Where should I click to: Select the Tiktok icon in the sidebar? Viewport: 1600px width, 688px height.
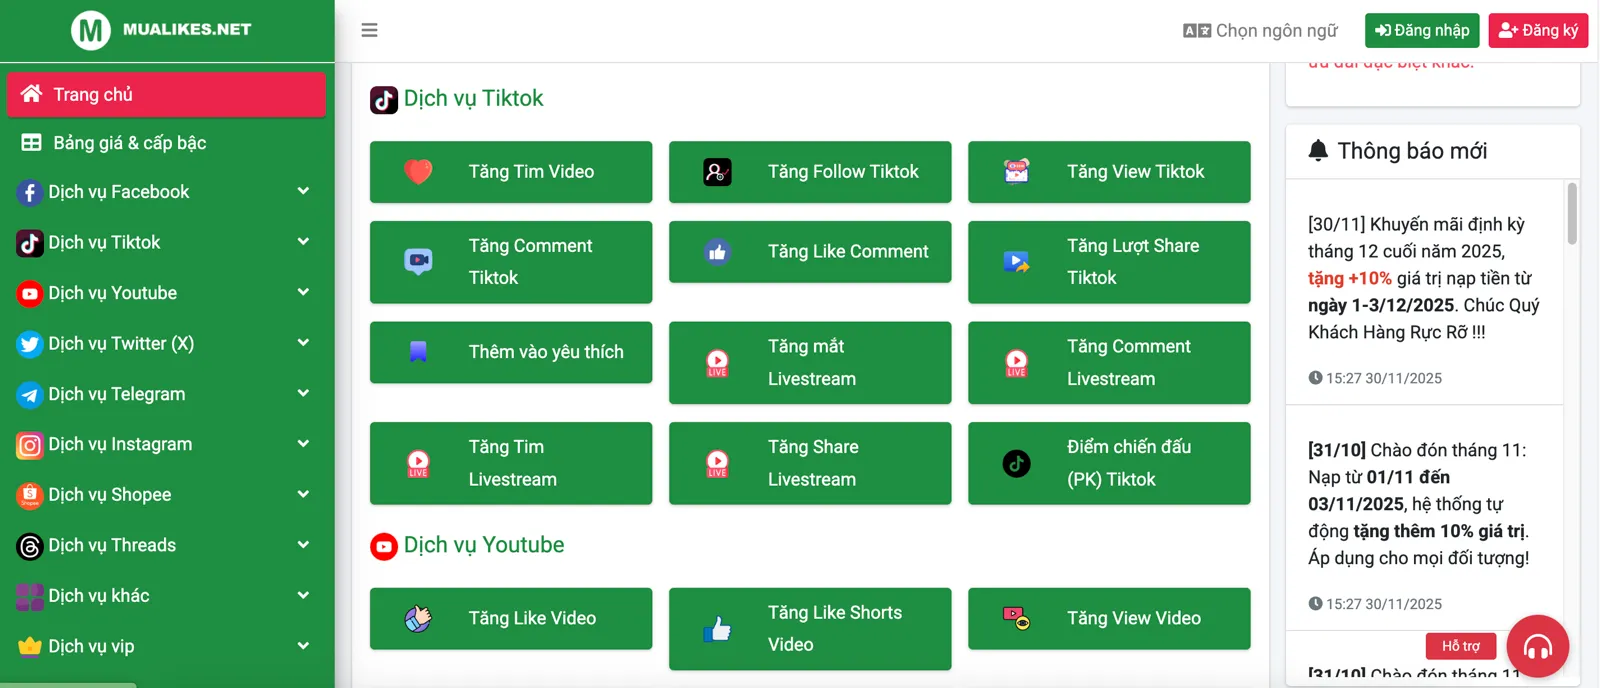coord(30,242)
